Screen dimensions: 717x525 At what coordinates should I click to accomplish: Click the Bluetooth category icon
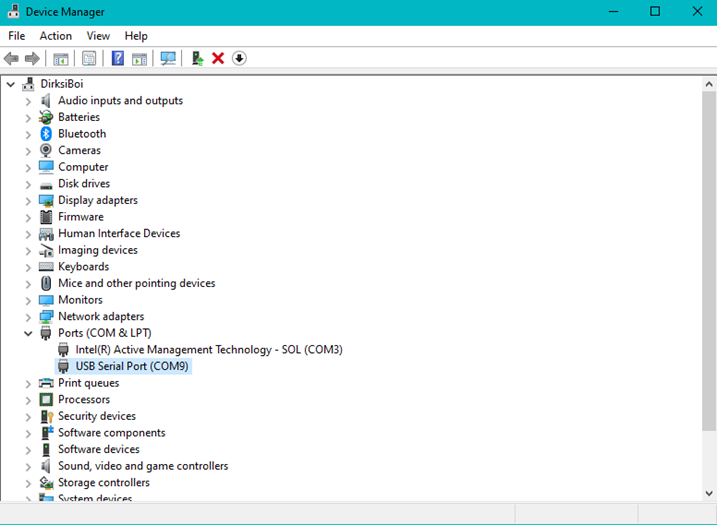coord(46,134)
